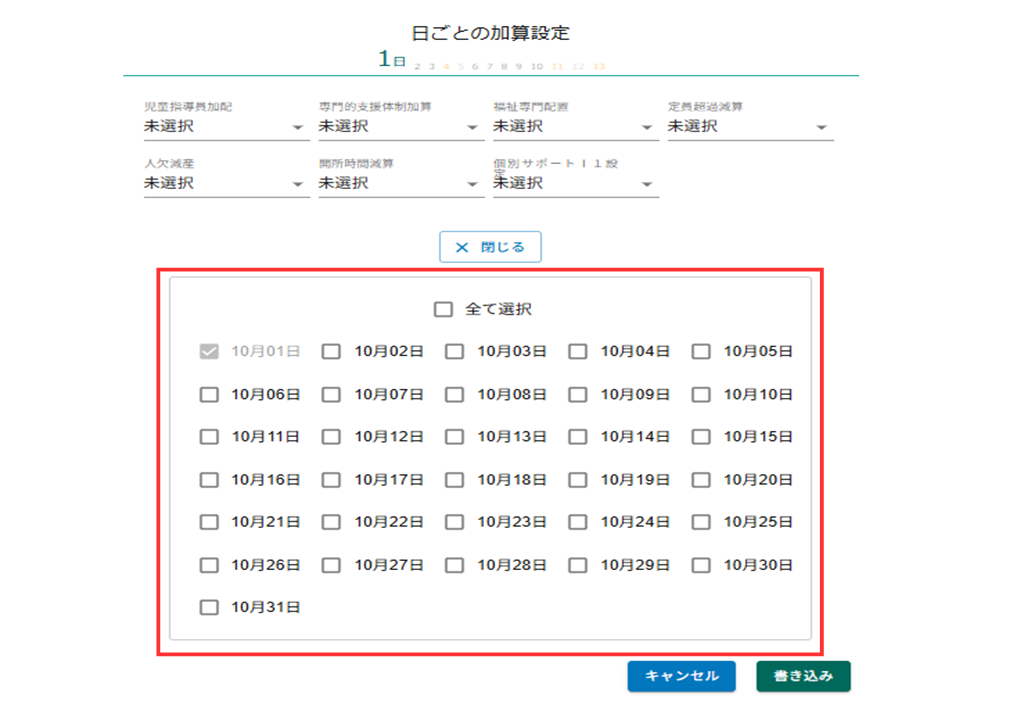The image size is (1024, 720).
Task: Tick the 10月02日 checkbox
Action: pos(331,352)
